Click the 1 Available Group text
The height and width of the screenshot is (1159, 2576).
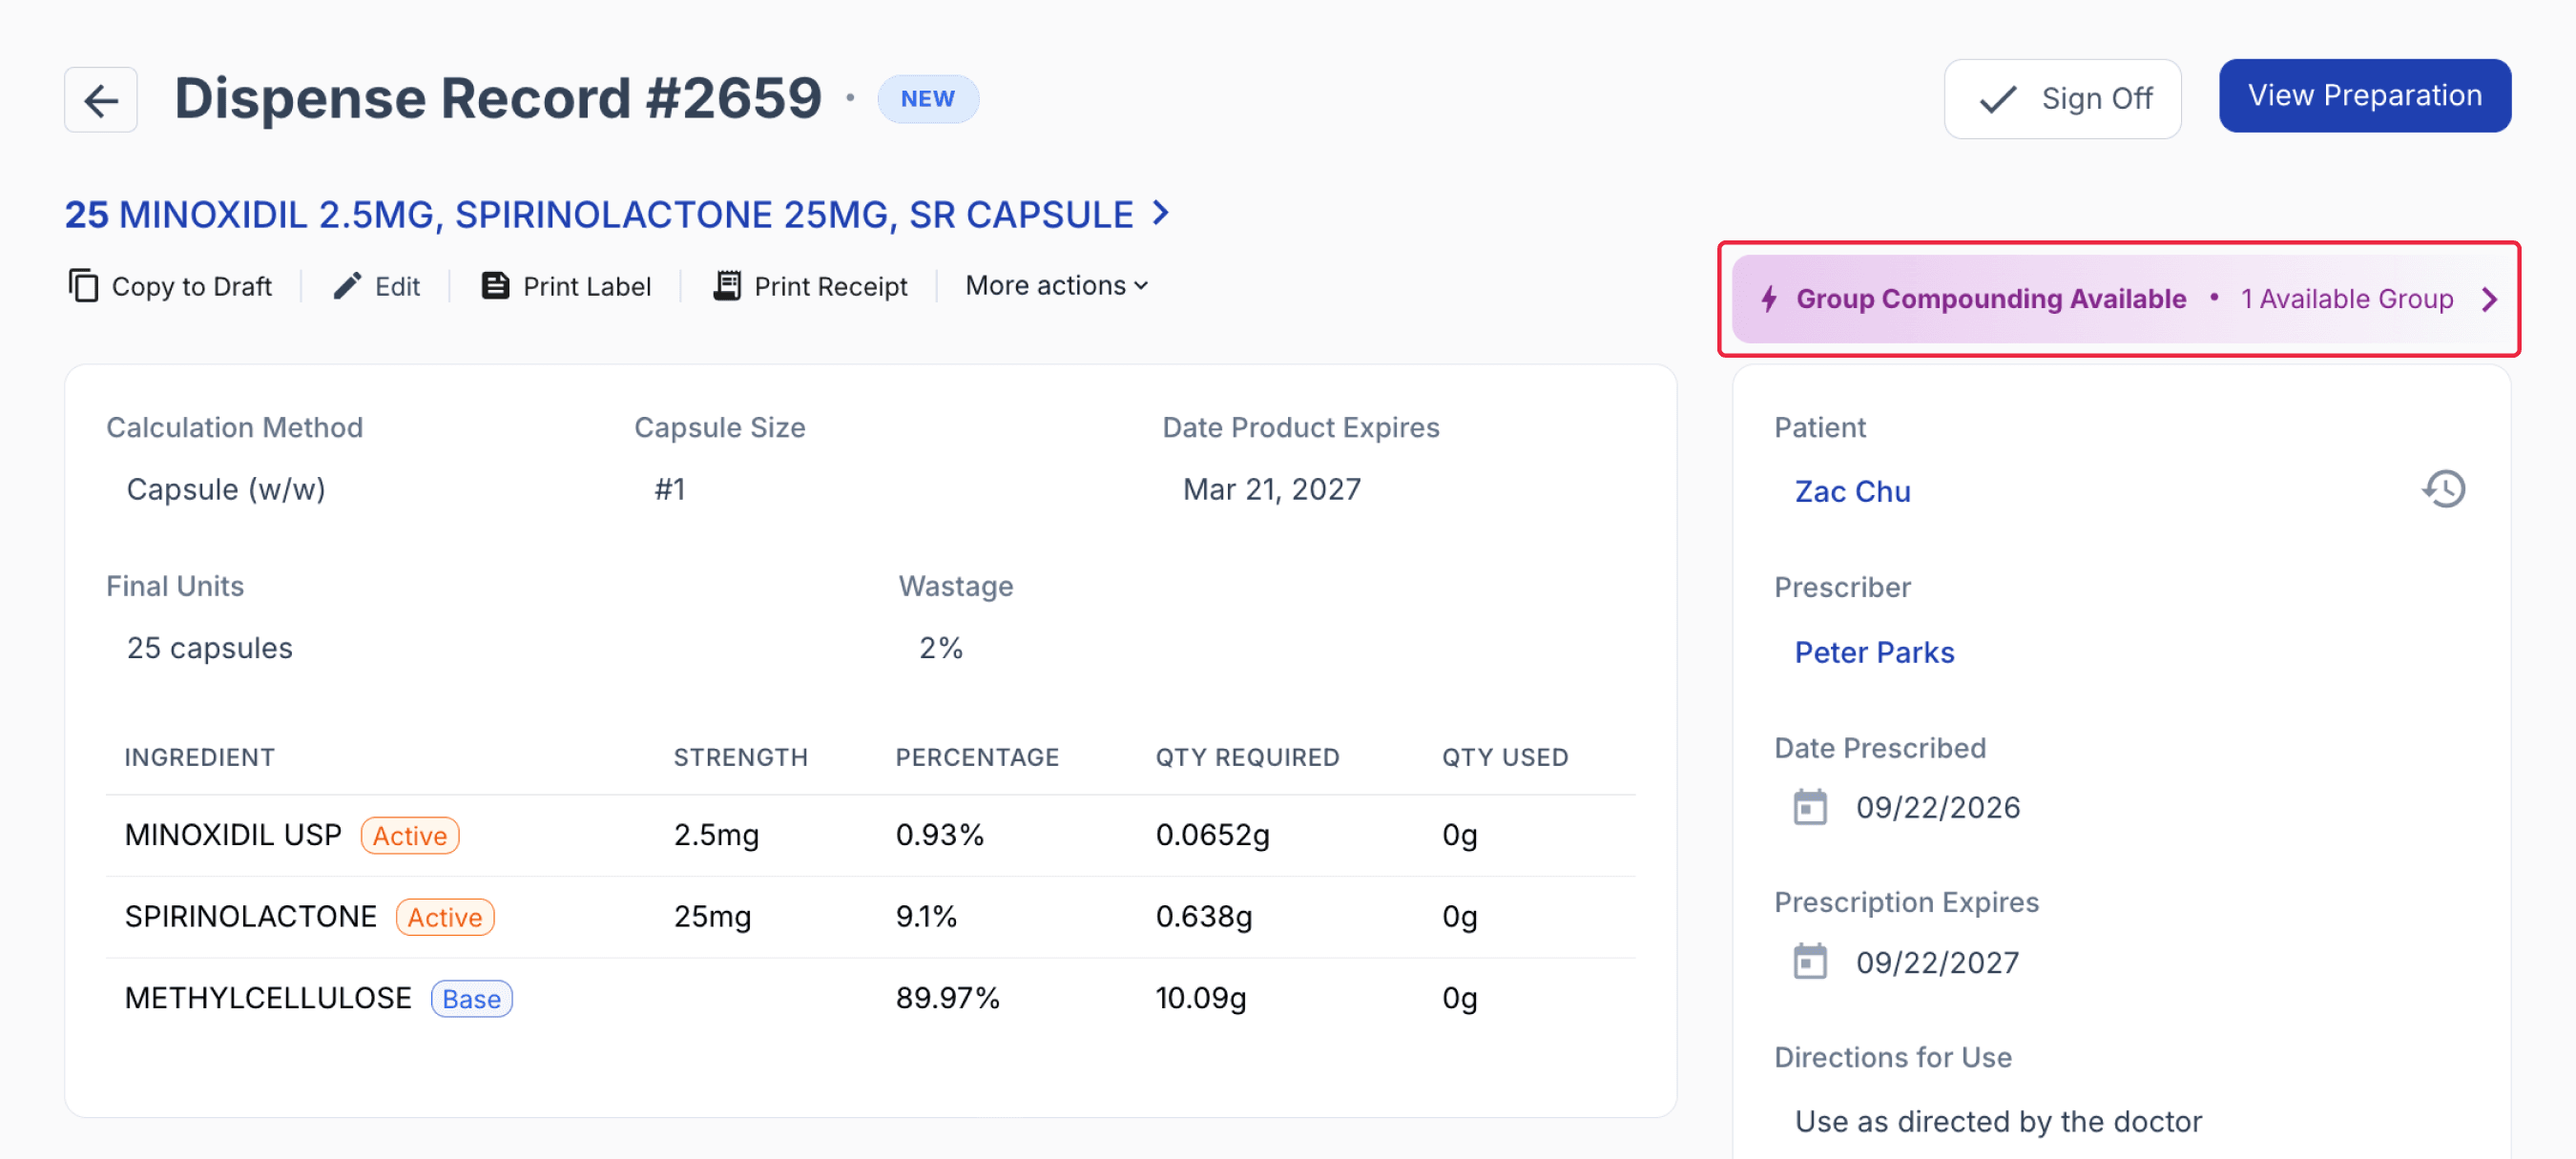[2347, 299]
